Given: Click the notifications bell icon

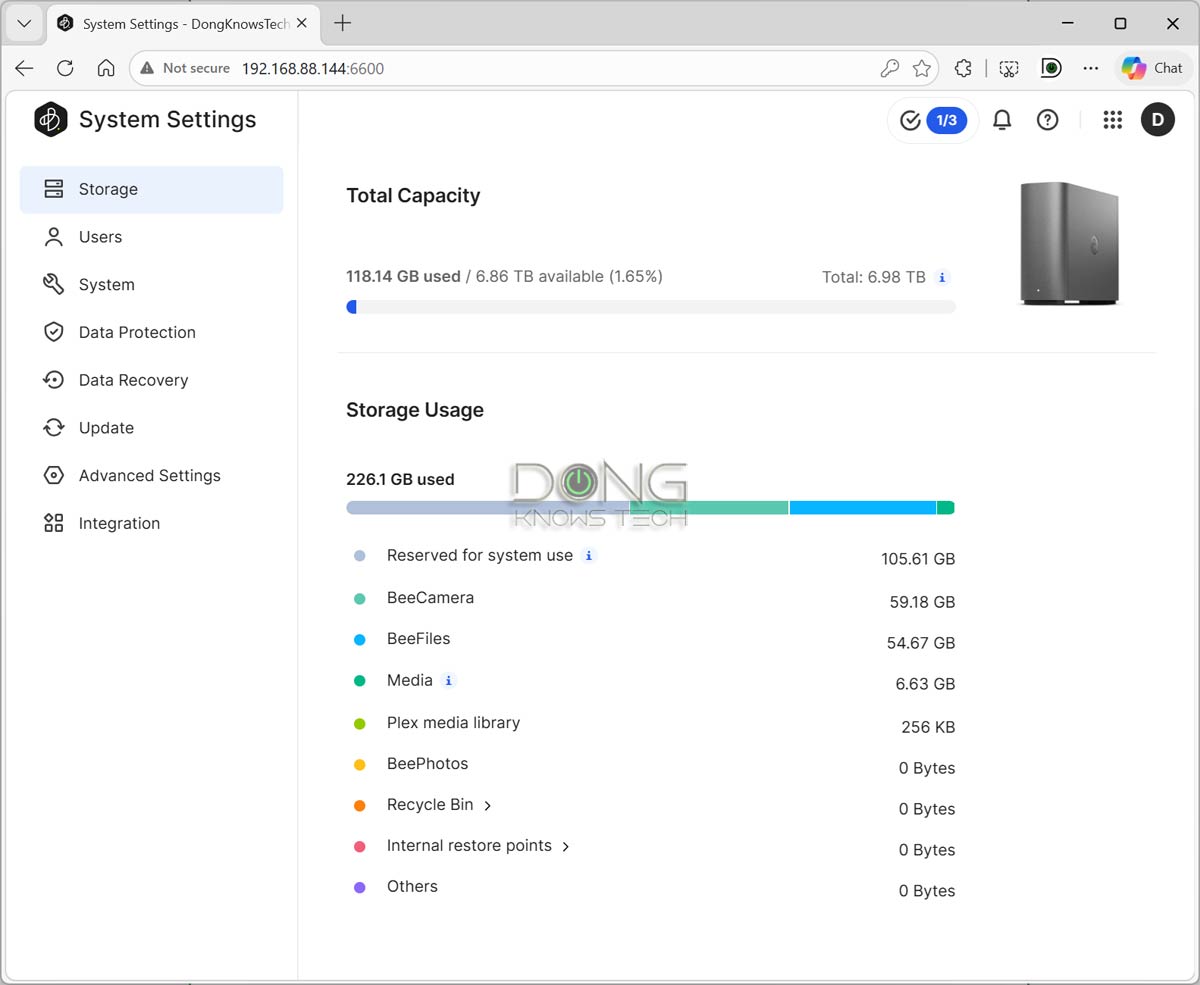Looking at the screenshot, I should pos(1002,120).
